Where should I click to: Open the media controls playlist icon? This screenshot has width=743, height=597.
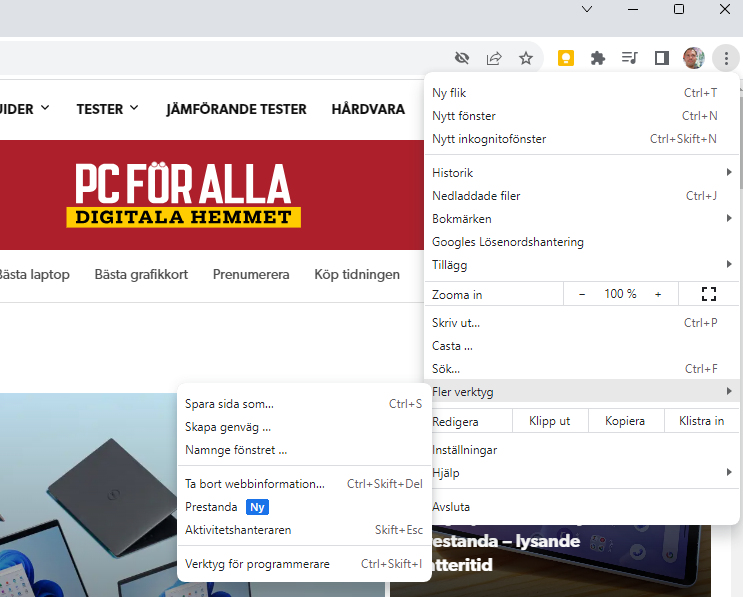630,58
